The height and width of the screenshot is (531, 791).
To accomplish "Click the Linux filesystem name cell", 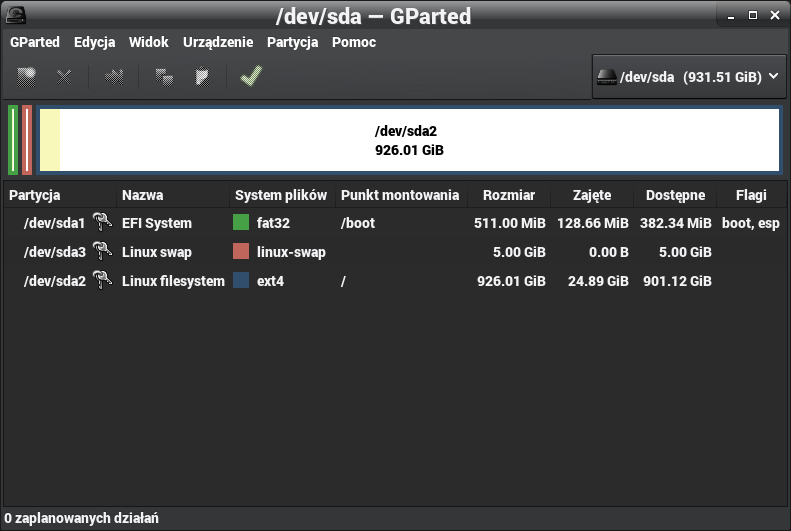I will 173,281.
